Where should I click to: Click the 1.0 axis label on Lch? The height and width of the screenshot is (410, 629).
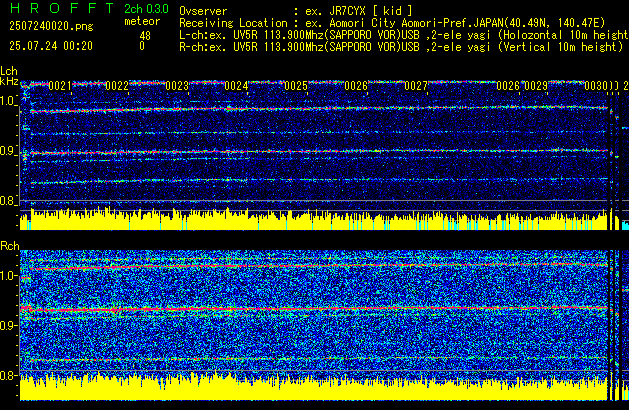pyautogui.click(x=8, y=101)
